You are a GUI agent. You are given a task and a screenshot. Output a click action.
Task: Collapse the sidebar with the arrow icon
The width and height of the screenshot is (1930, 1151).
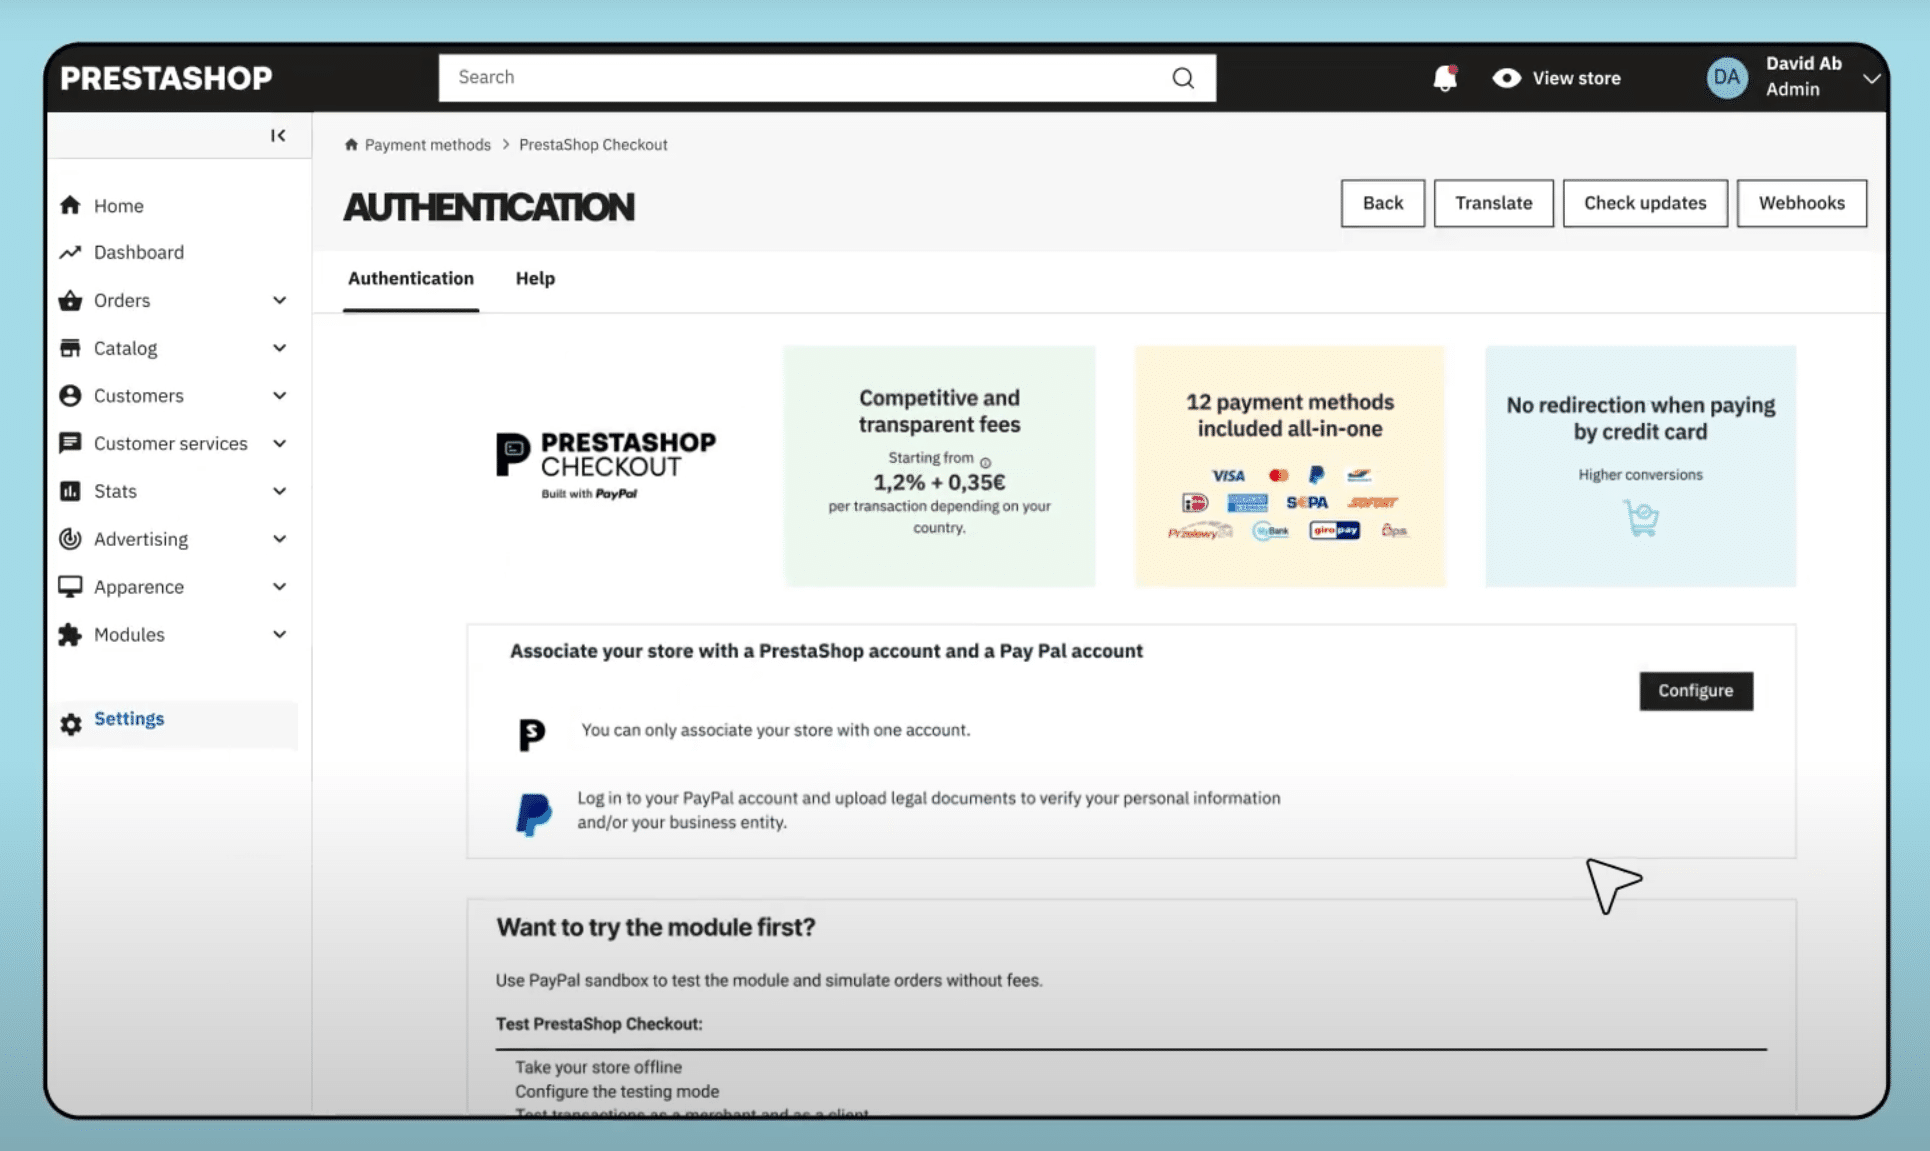pyautogui.click(x=278, y=135)
